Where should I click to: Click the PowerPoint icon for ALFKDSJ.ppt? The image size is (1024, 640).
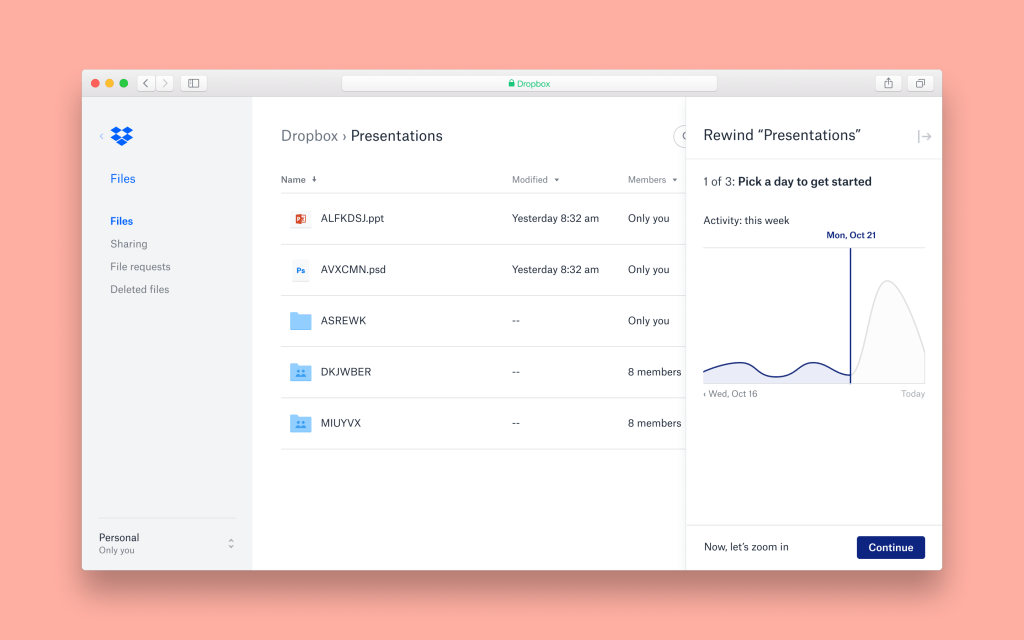click(x=300, y=219)
